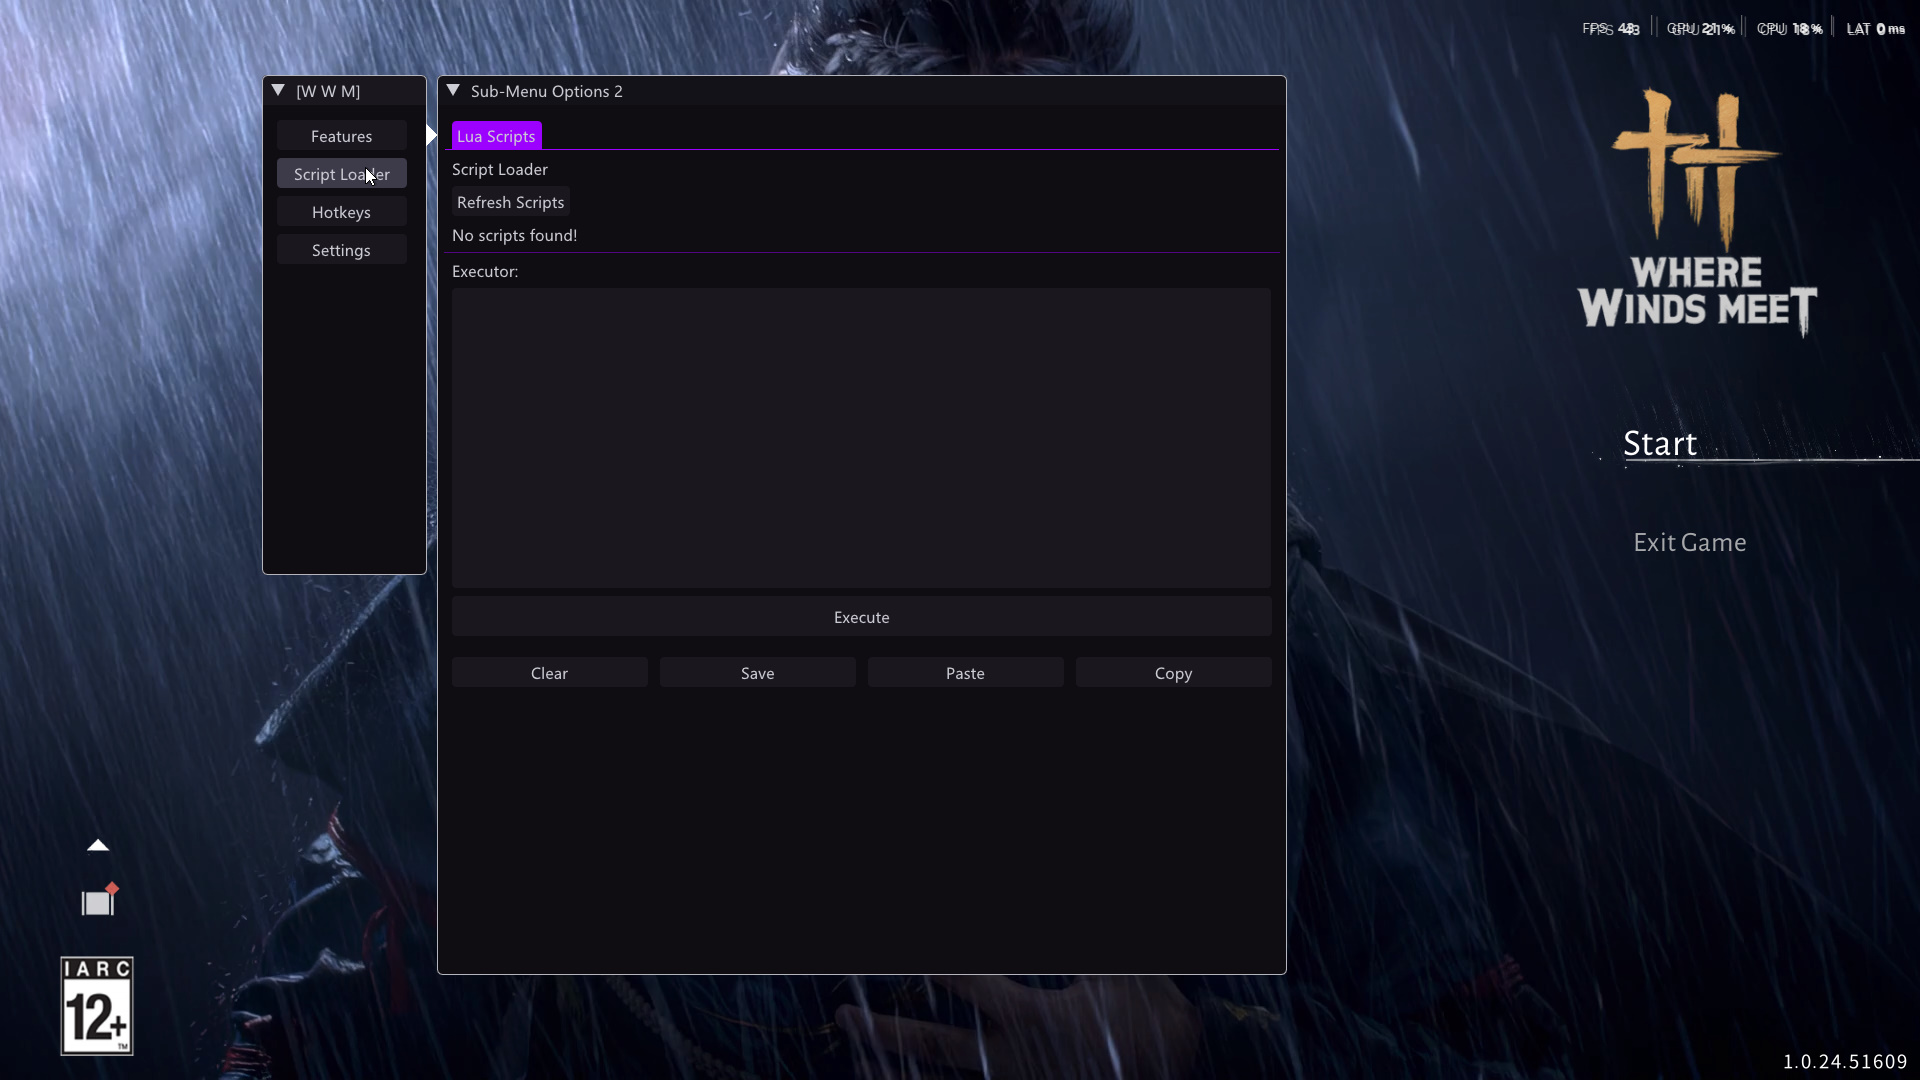Run the script with Execute
Screen dimensions: 1920x1080
(862, 617)
